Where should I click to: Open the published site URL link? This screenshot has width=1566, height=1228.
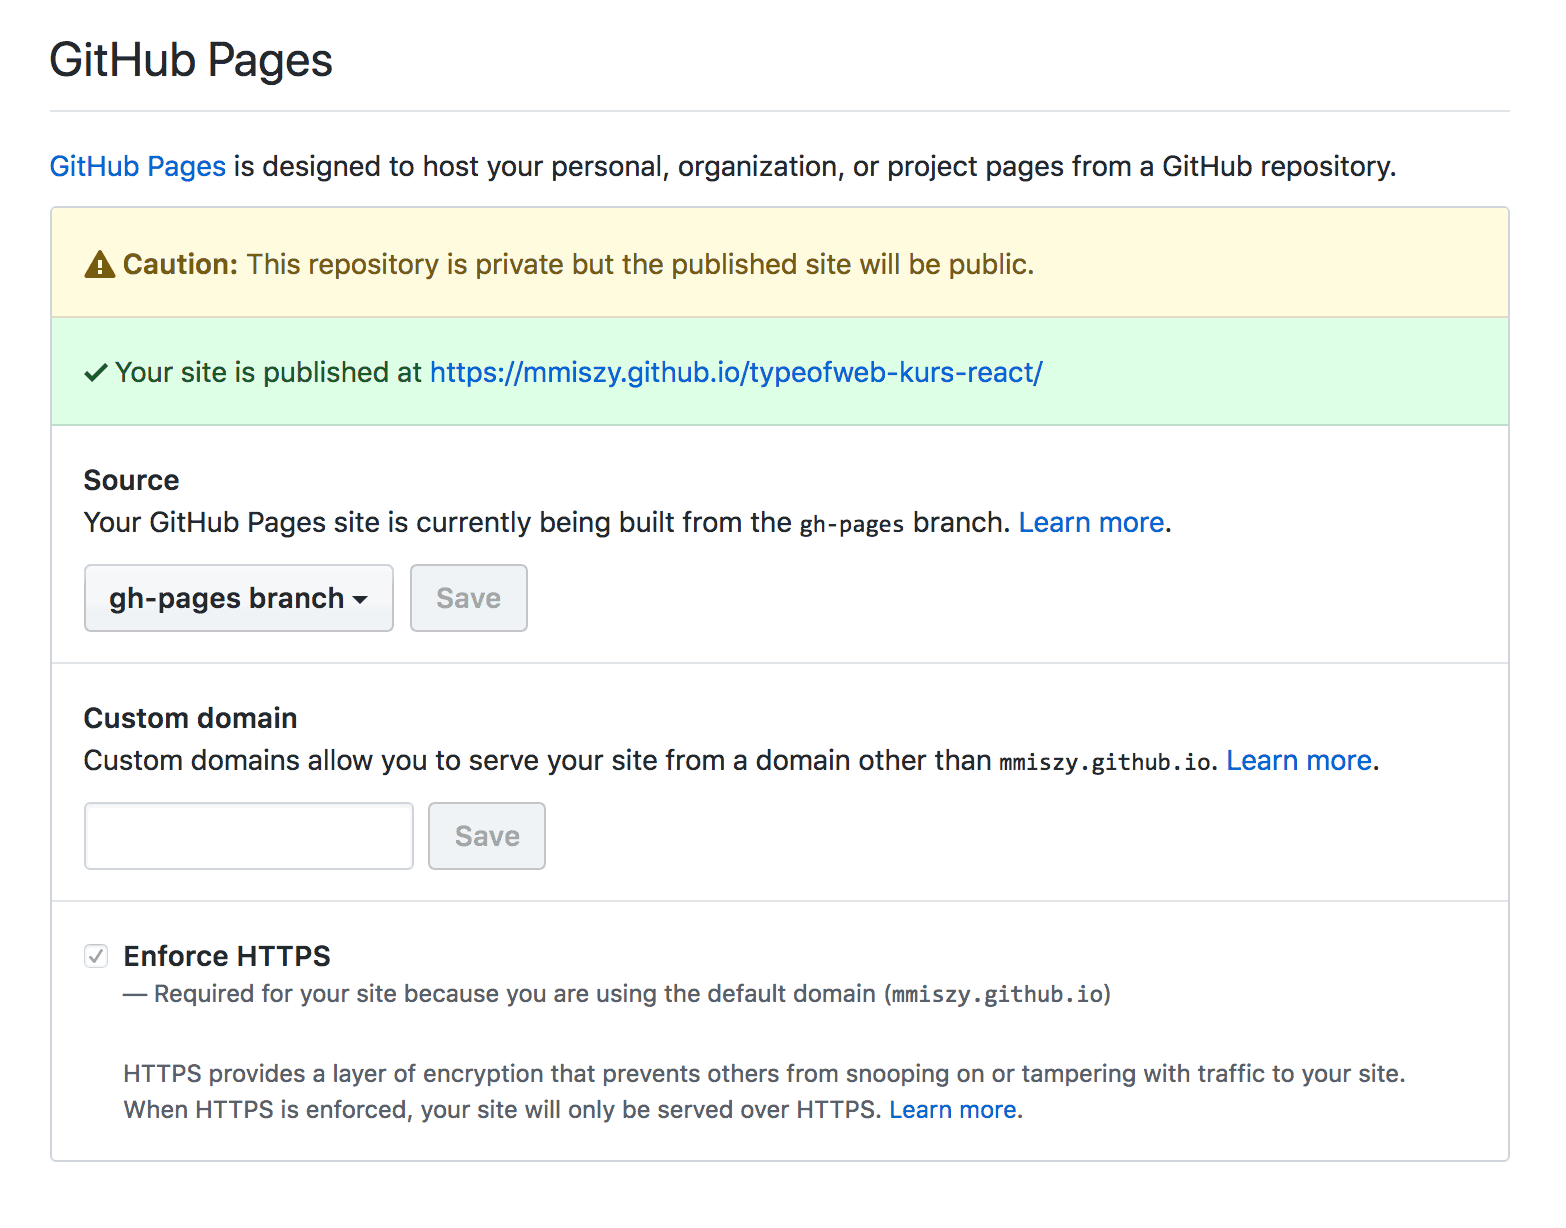(x=735, y=373)
